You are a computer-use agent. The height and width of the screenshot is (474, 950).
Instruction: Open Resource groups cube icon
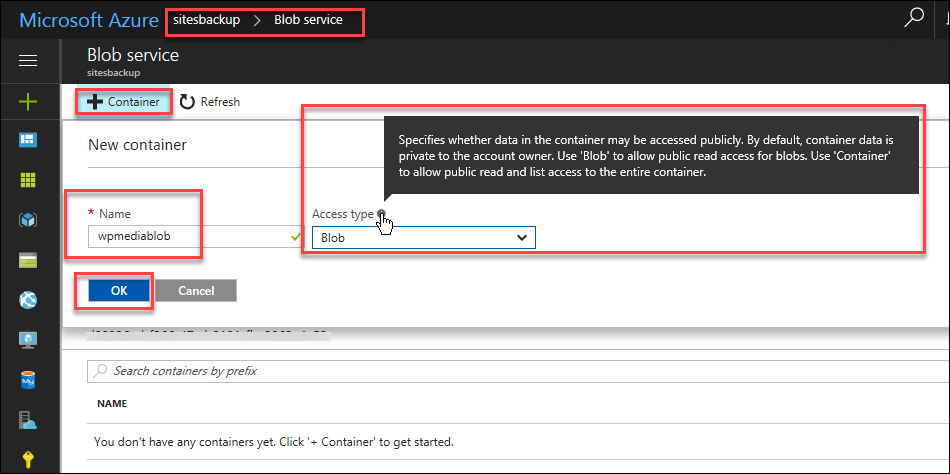tap(28, 220)
